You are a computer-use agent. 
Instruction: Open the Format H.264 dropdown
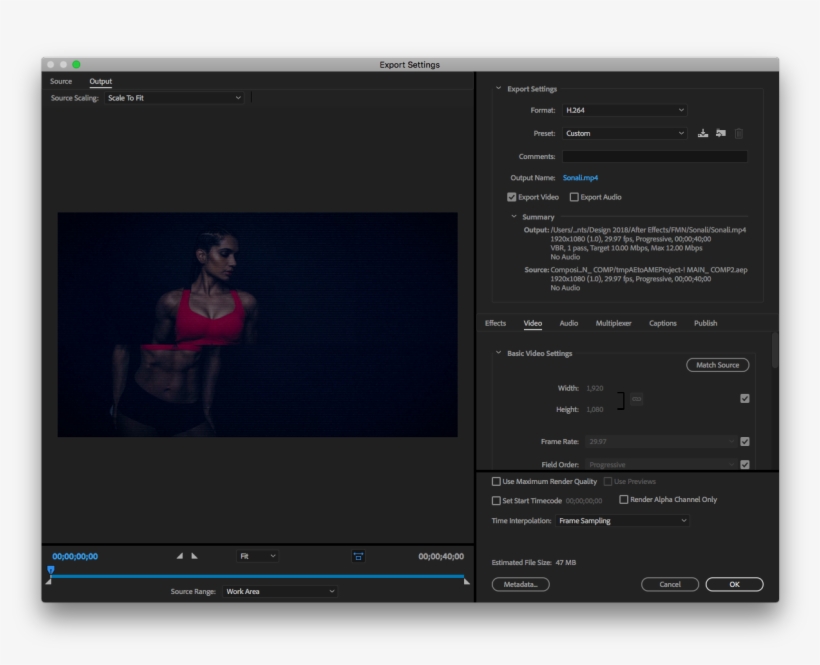tap(624, 110)
